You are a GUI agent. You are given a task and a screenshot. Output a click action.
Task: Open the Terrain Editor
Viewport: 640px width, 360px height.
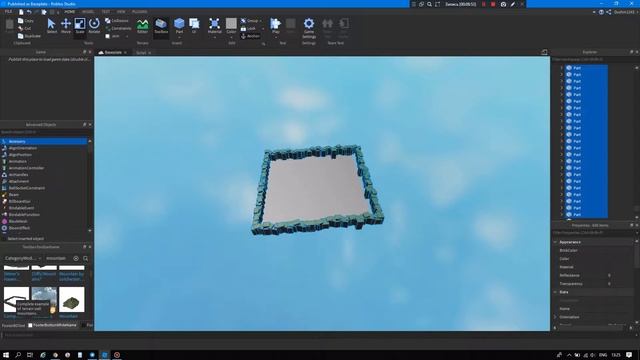click(x=142, y=26)
